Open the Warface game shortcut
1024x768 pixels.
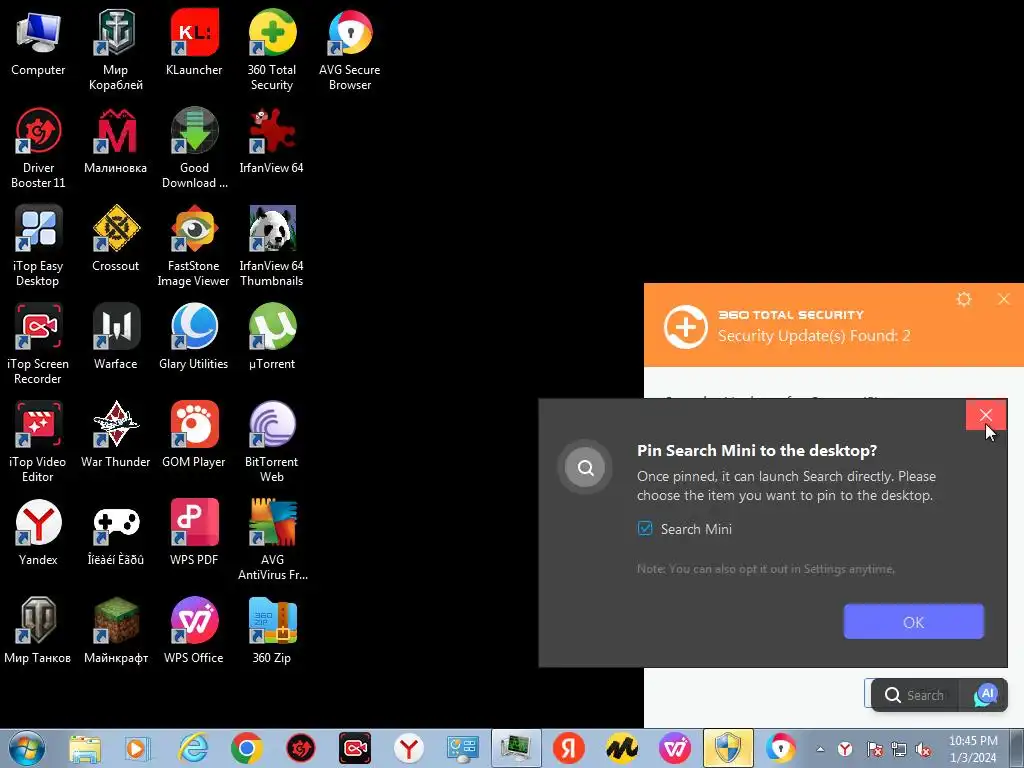pyautogui.click(x=116, y=337)
